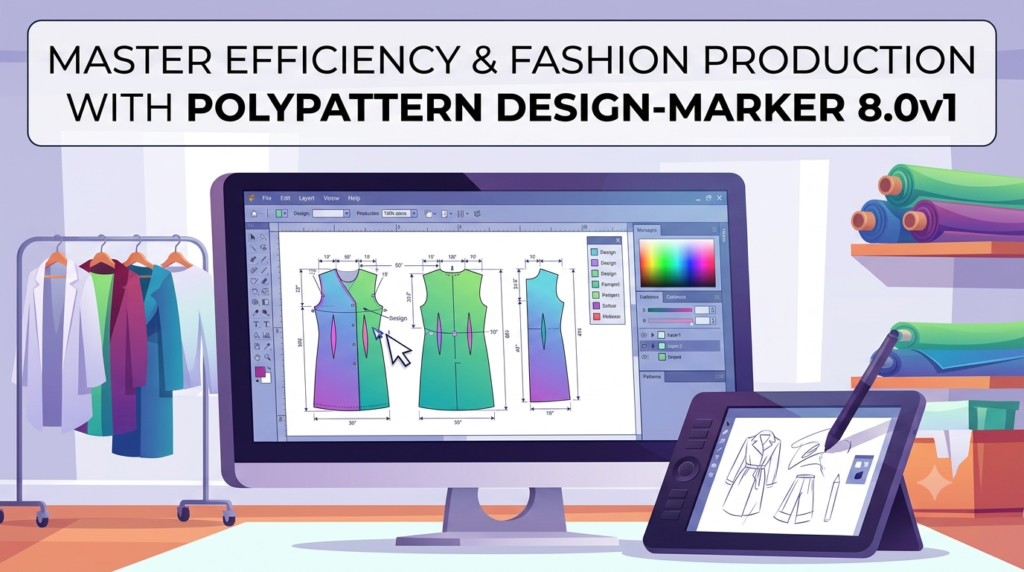The width and height of the screenshot is (1024, 572).
Task: Click the white background color swatch
Action: click(x=267, y=379)
